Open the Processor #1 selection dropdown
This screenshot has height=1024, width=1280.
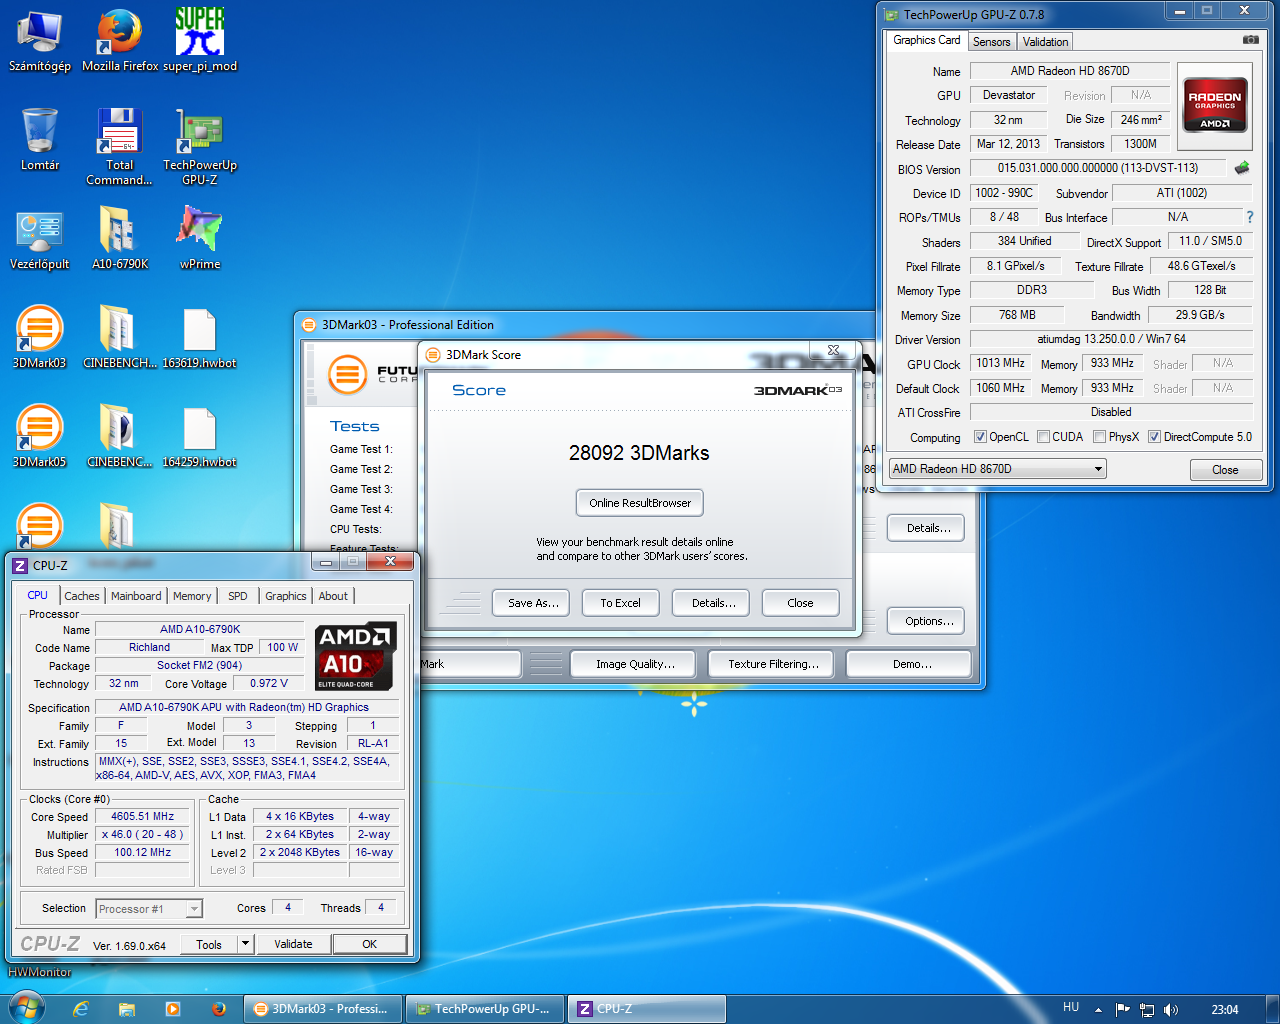point(149,908)
